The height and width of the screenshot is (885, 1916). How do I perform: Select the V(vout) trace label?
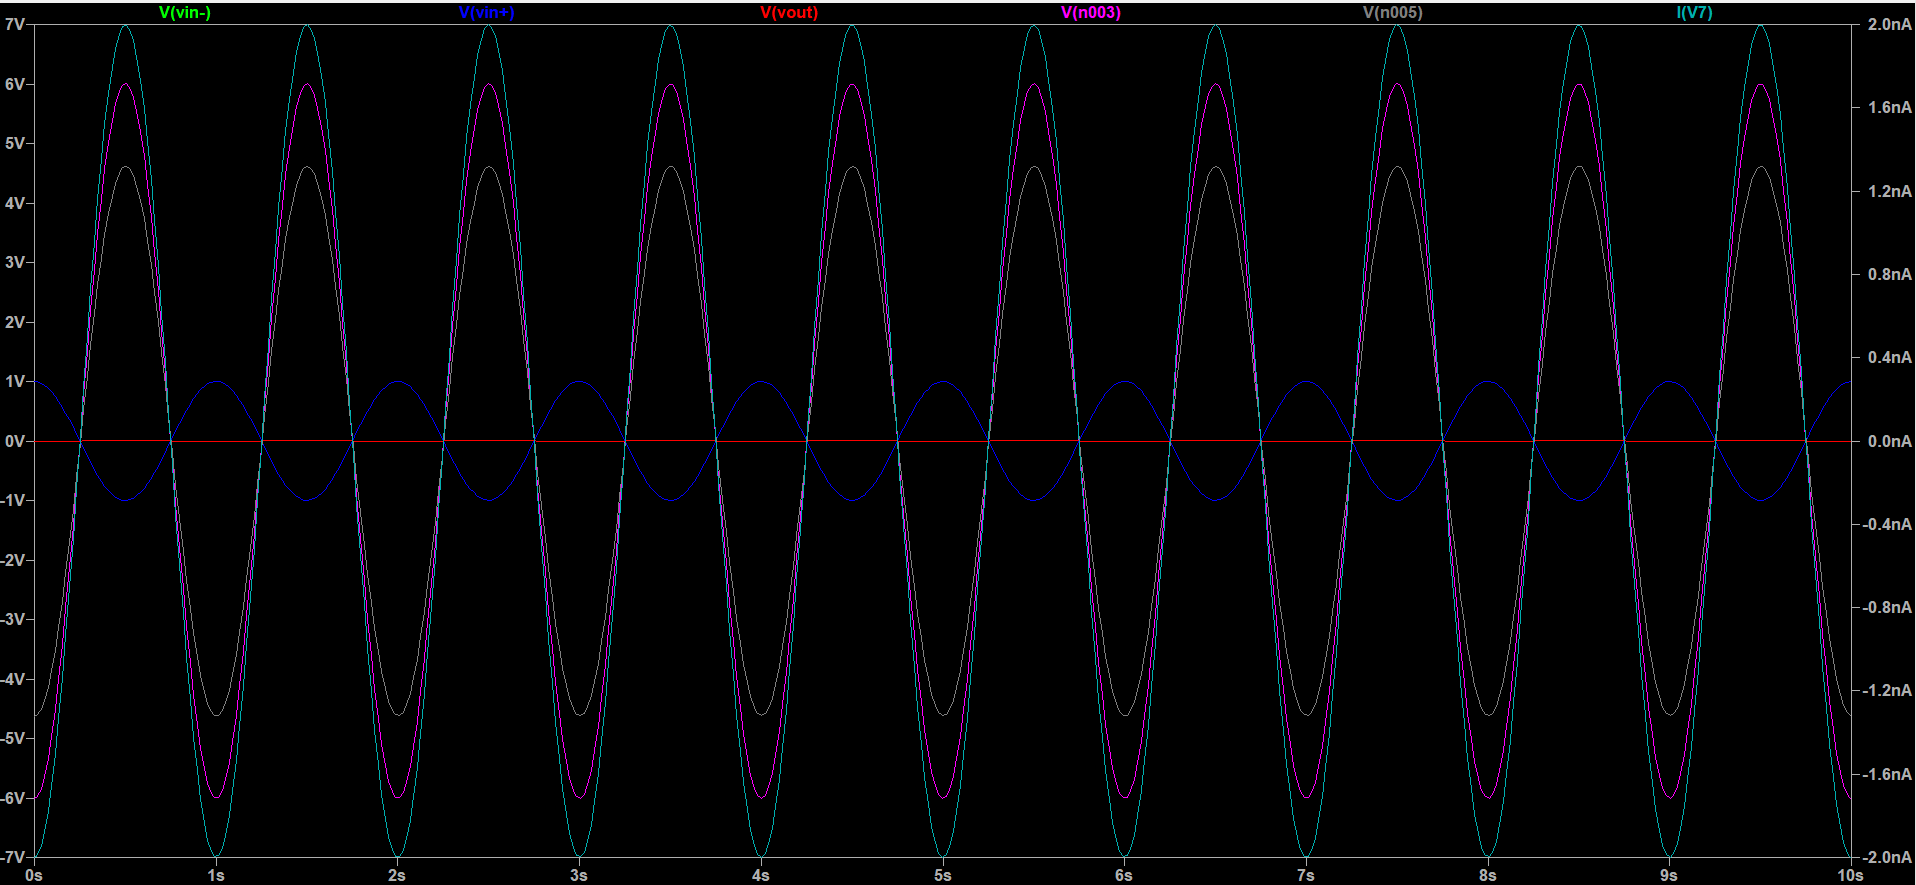[789, 13]
